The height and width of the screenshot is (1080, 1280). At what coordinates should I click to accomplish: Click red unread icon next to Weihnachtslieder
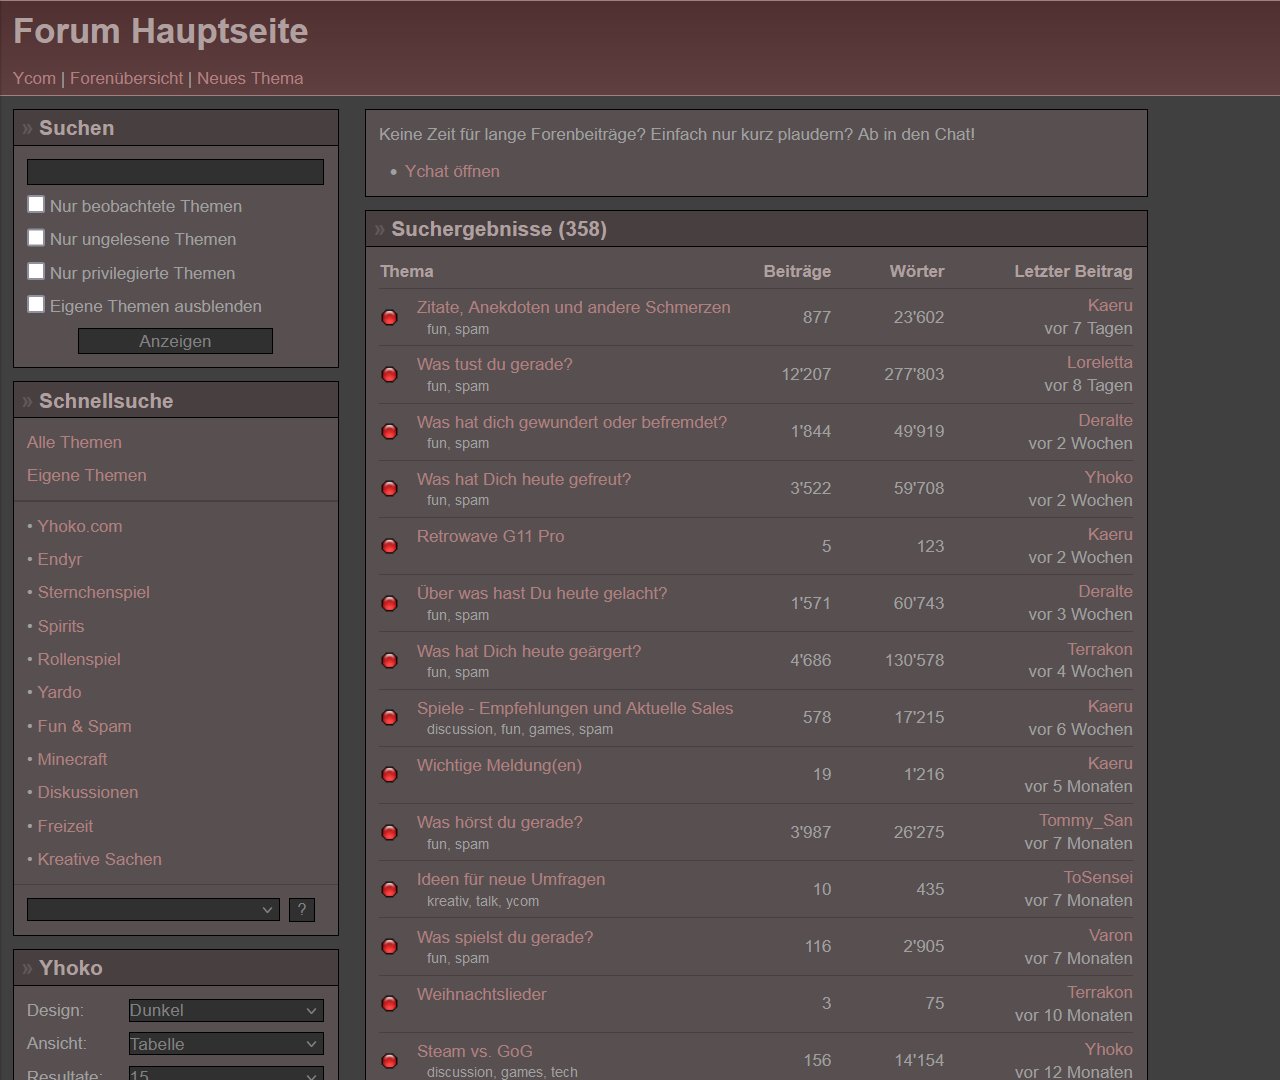[390, 1004]
